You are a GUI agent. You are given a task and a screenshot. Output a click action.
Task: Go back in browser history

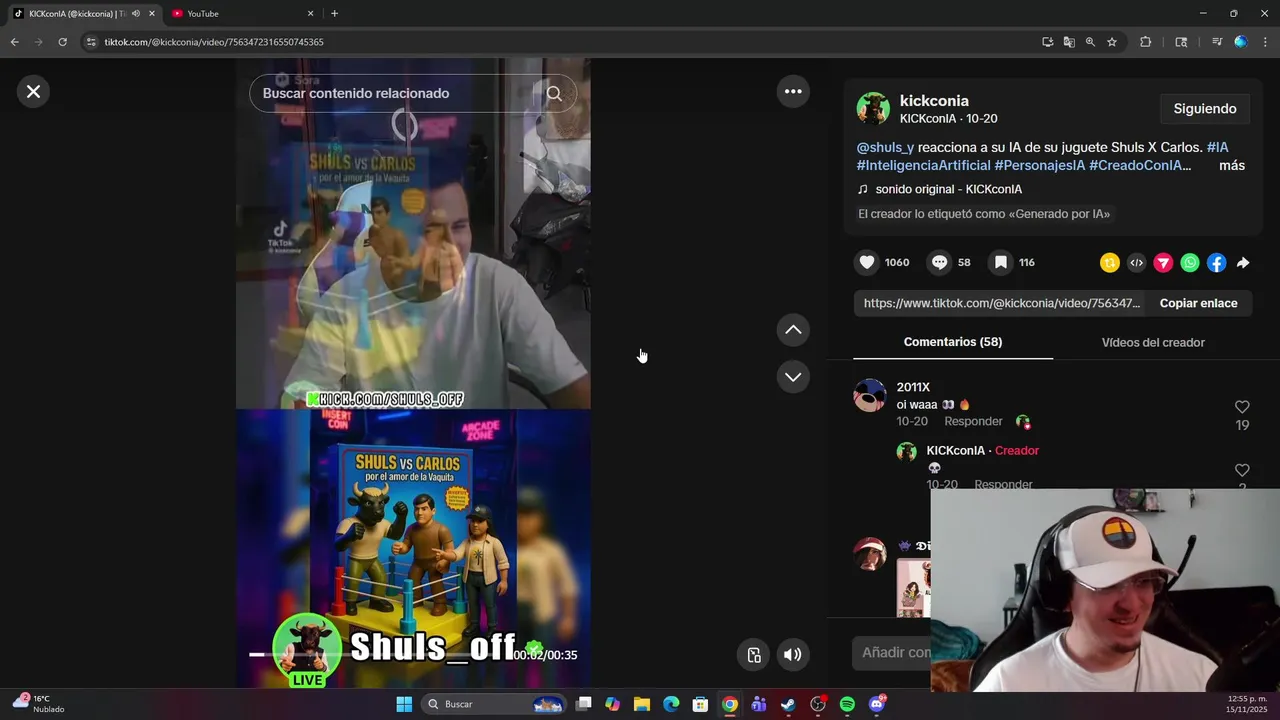click(14, 42)
